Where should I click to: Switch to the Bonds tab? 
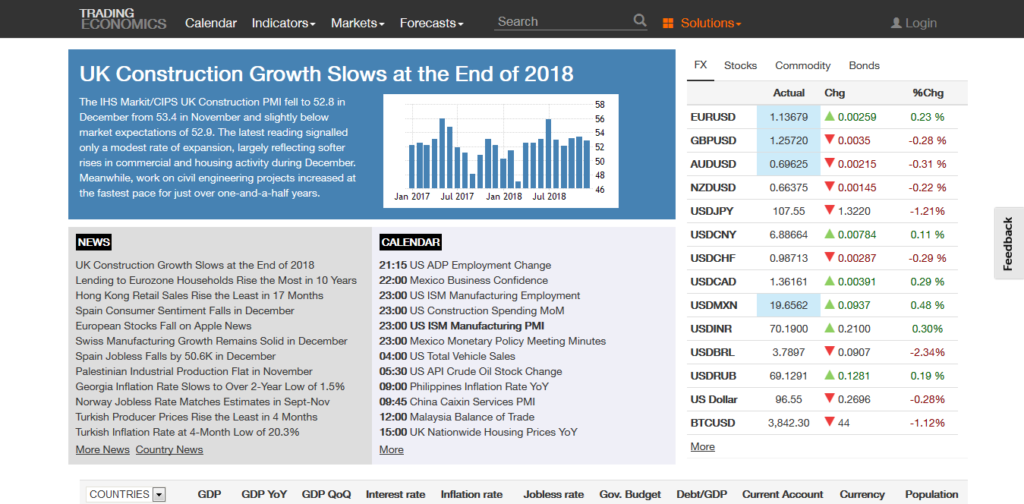point(864,65)
